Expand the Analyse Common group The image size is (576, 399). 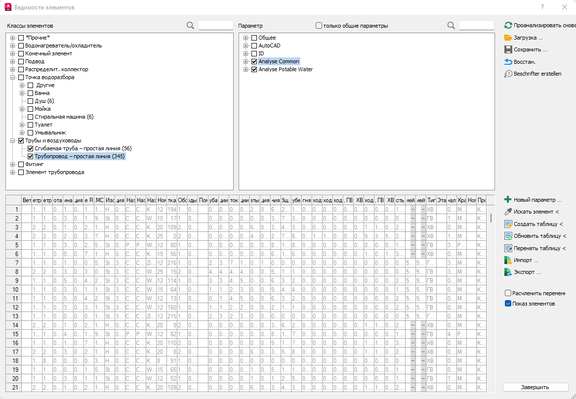pos(246,61)
